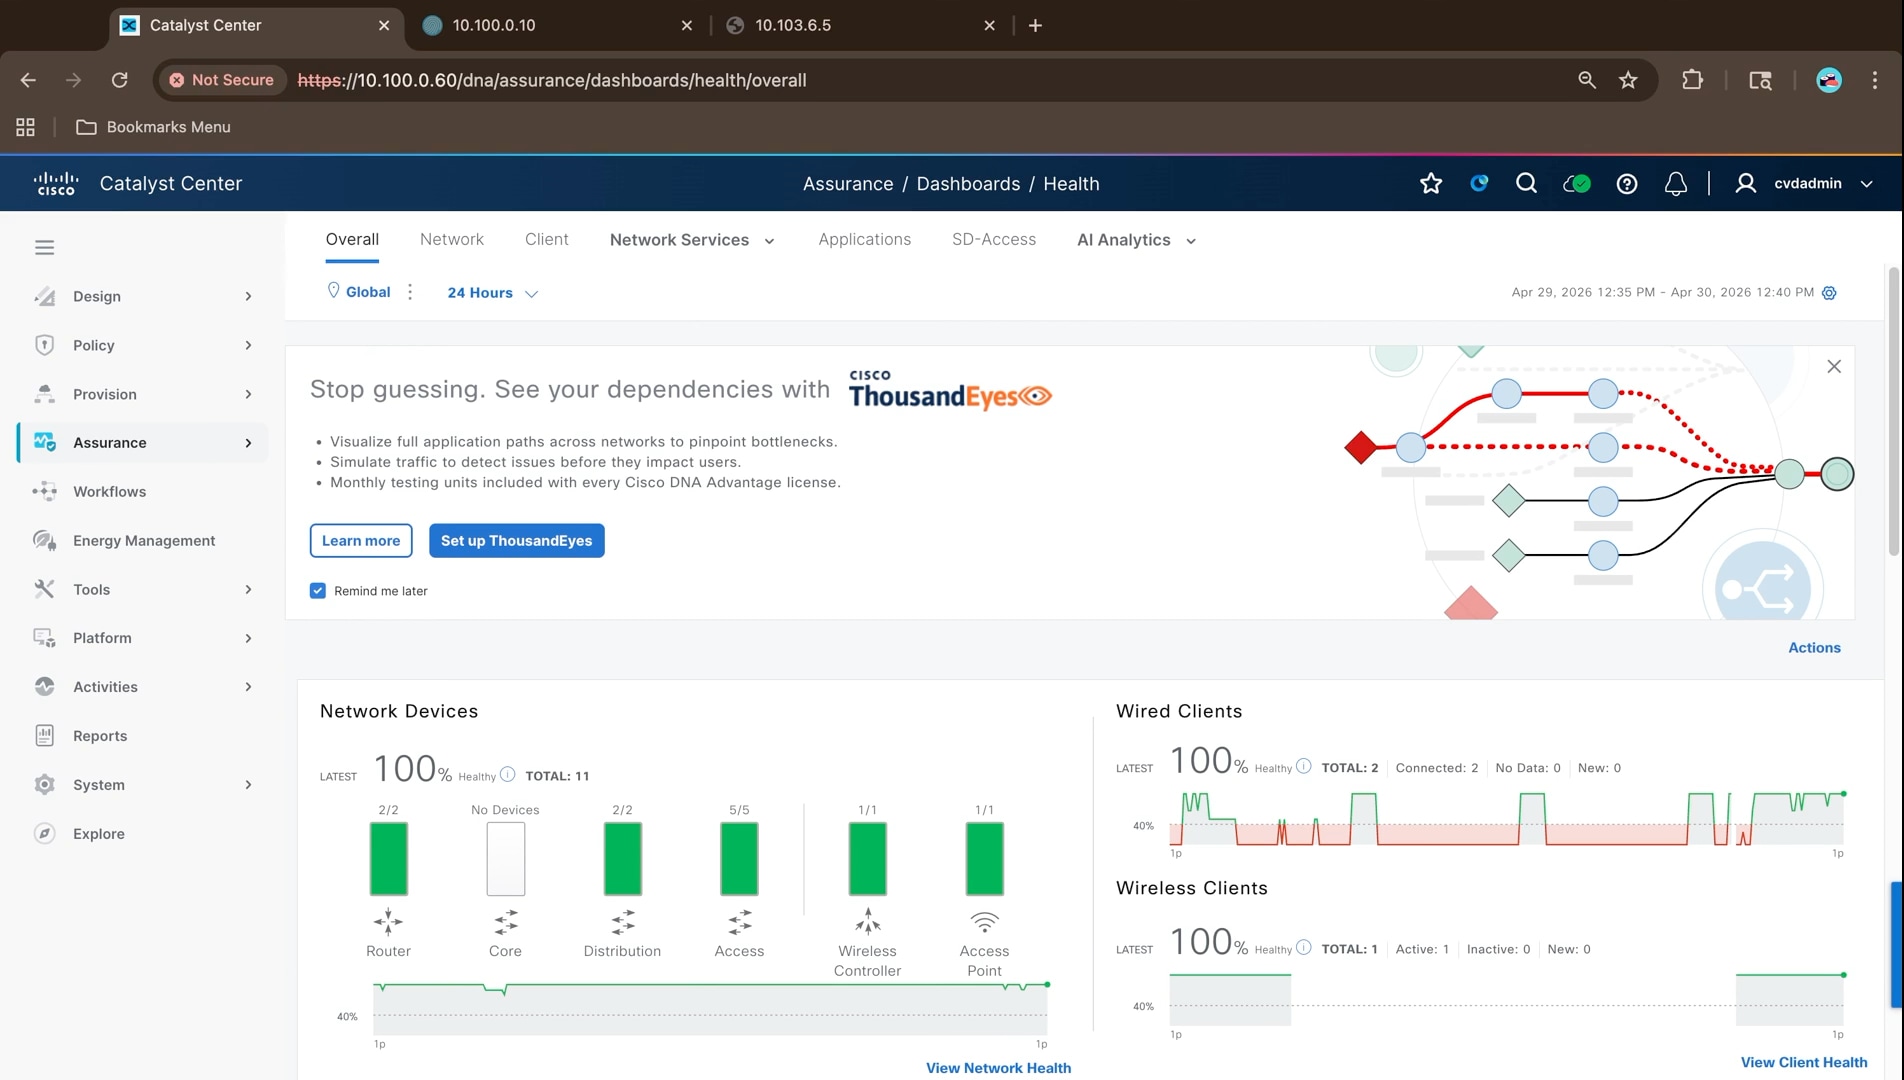Expand the Policy sidebar menu
The image size is (1904, 1080).
point(143,345)
